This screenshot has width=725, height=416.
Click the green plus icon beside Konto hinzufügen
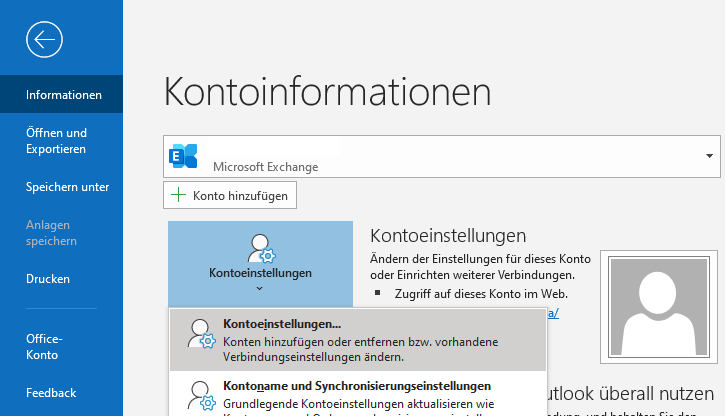pos(178,195)
